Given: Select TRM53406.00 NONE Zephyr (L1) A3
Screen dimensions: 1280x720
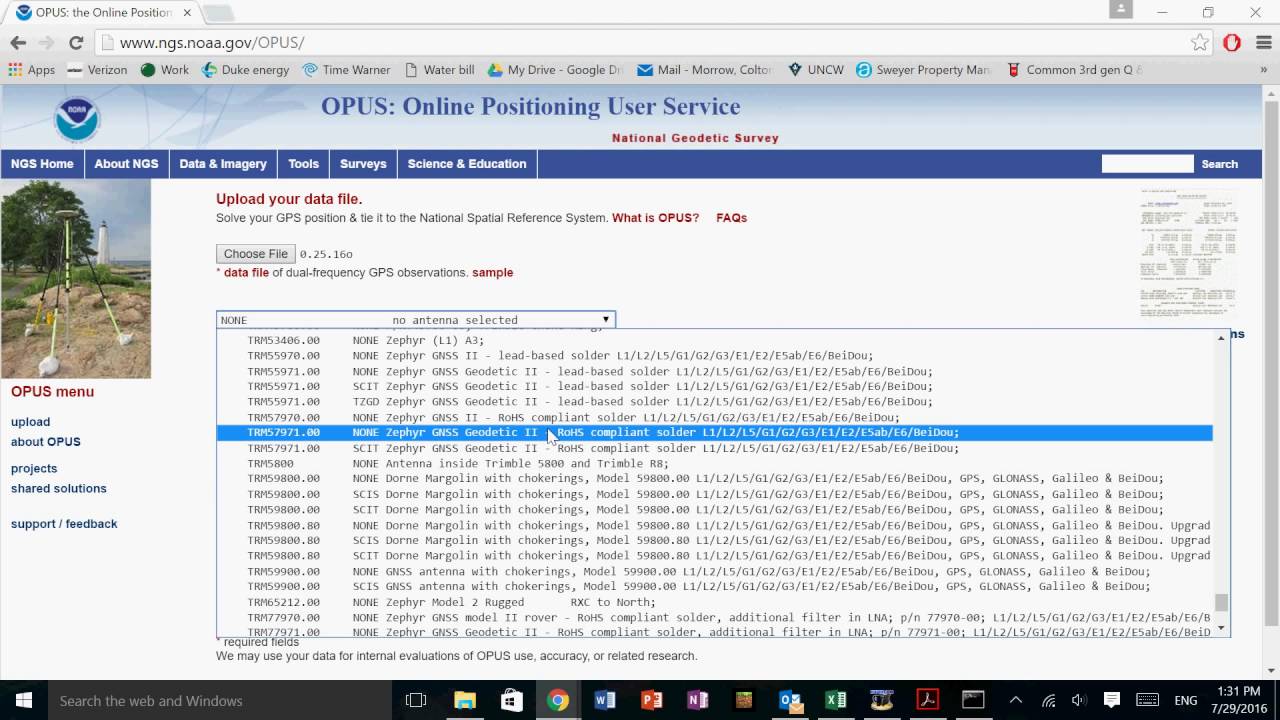Looking at the screenshot, I should point(715,340).
